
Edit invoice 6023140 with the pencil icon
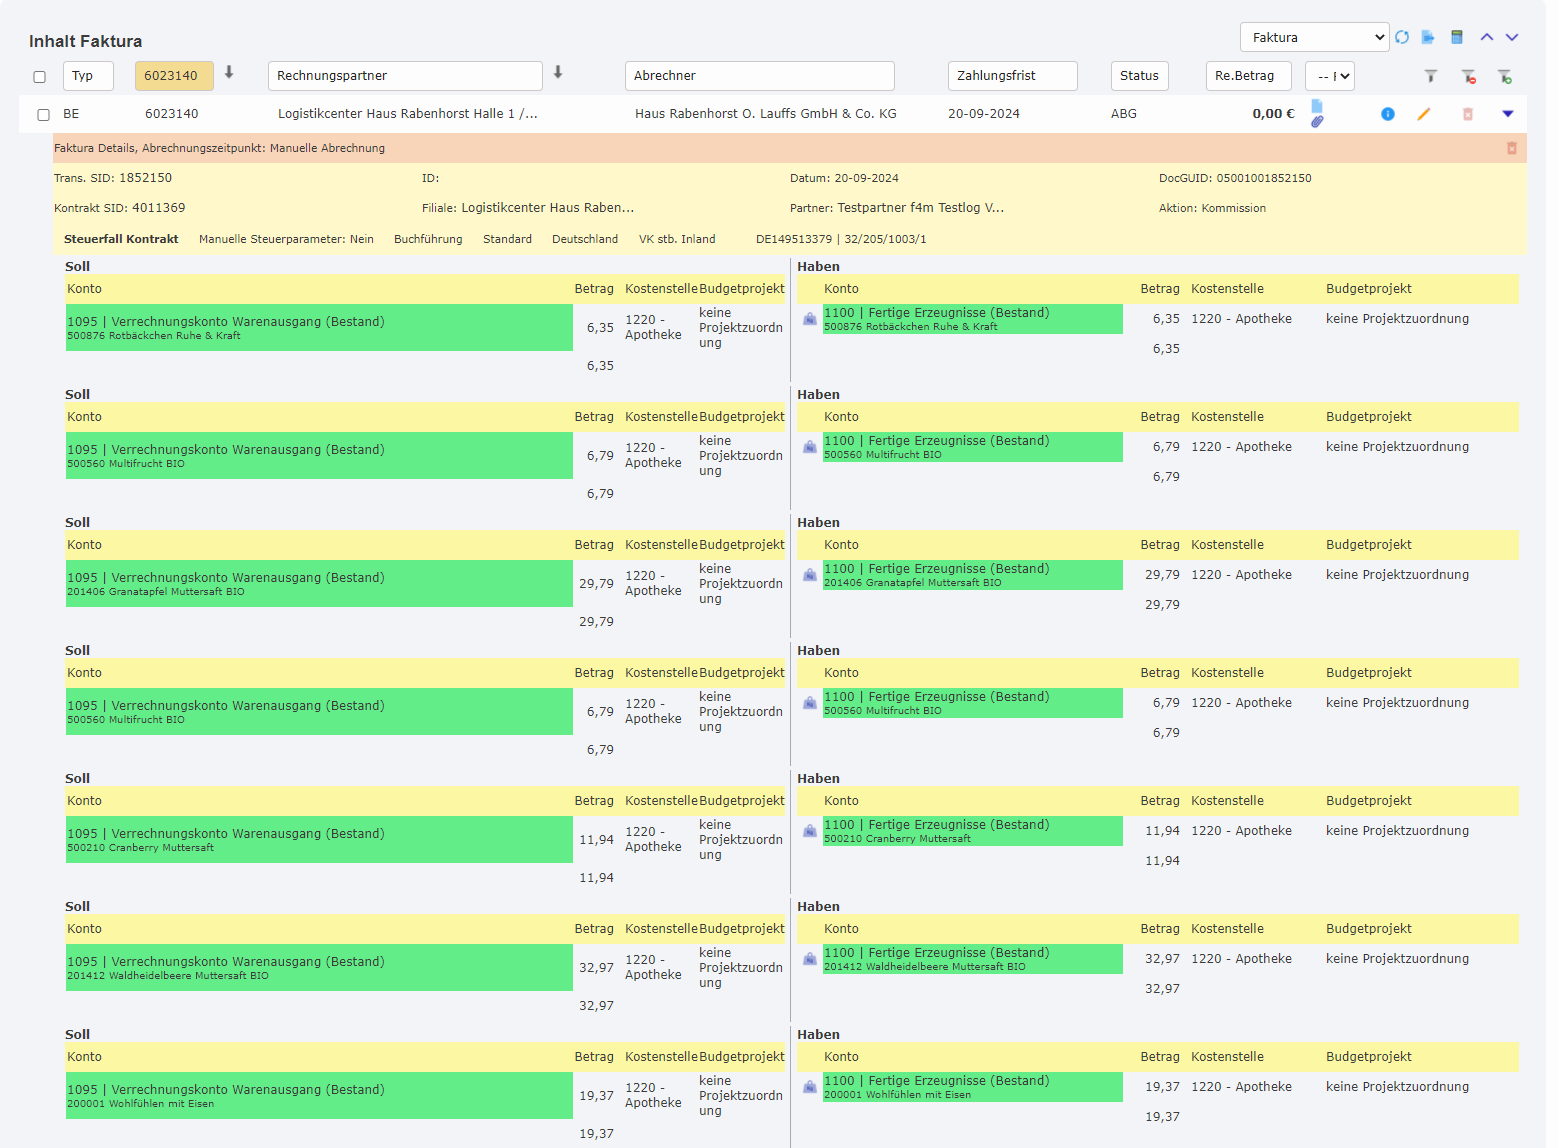(x=1424, y=114)
